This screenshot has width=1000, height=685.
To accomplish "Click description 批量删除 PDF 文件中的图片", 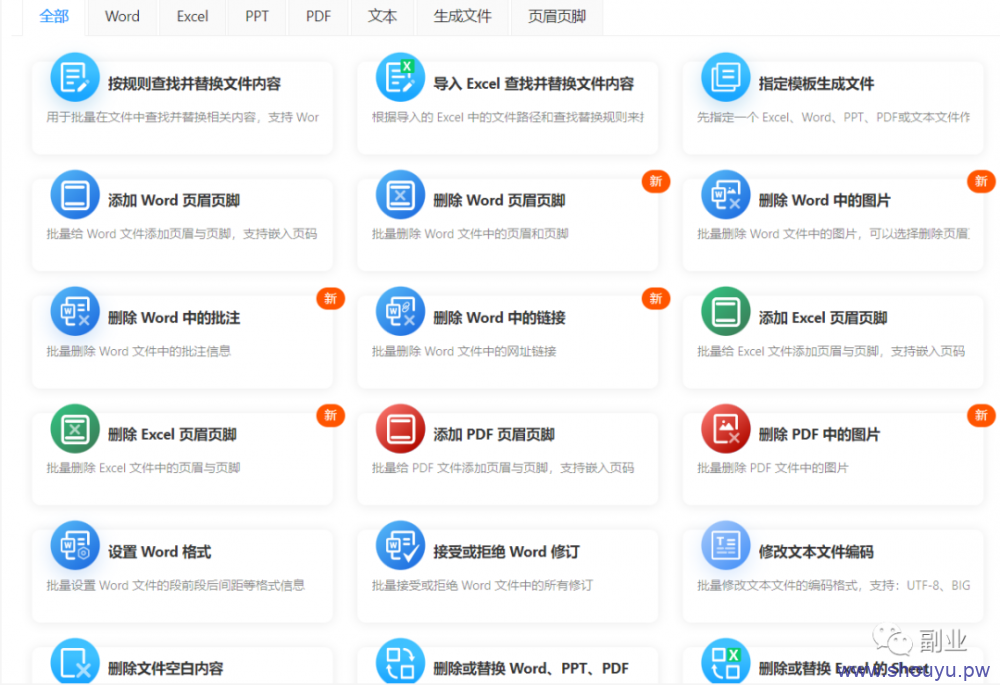I will [773, 468].
